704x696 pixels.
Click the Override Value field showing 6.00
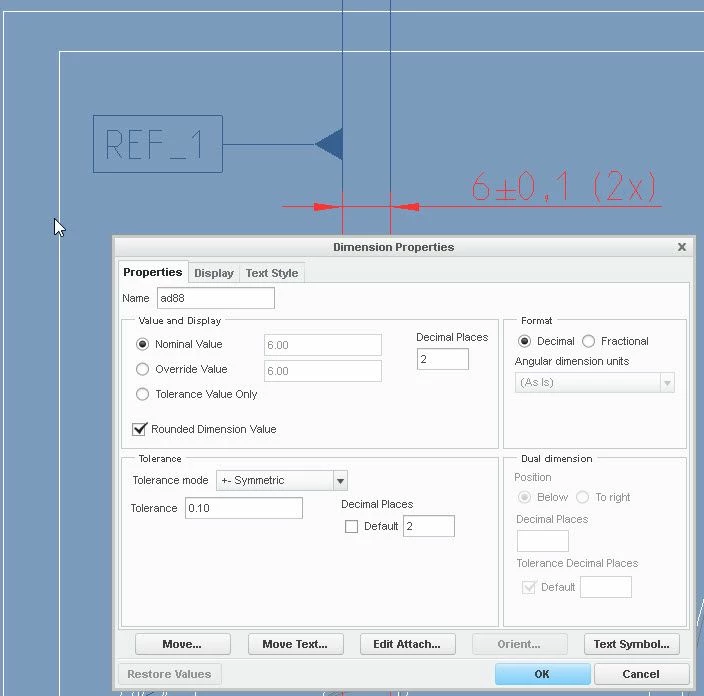tap(323, 371)
